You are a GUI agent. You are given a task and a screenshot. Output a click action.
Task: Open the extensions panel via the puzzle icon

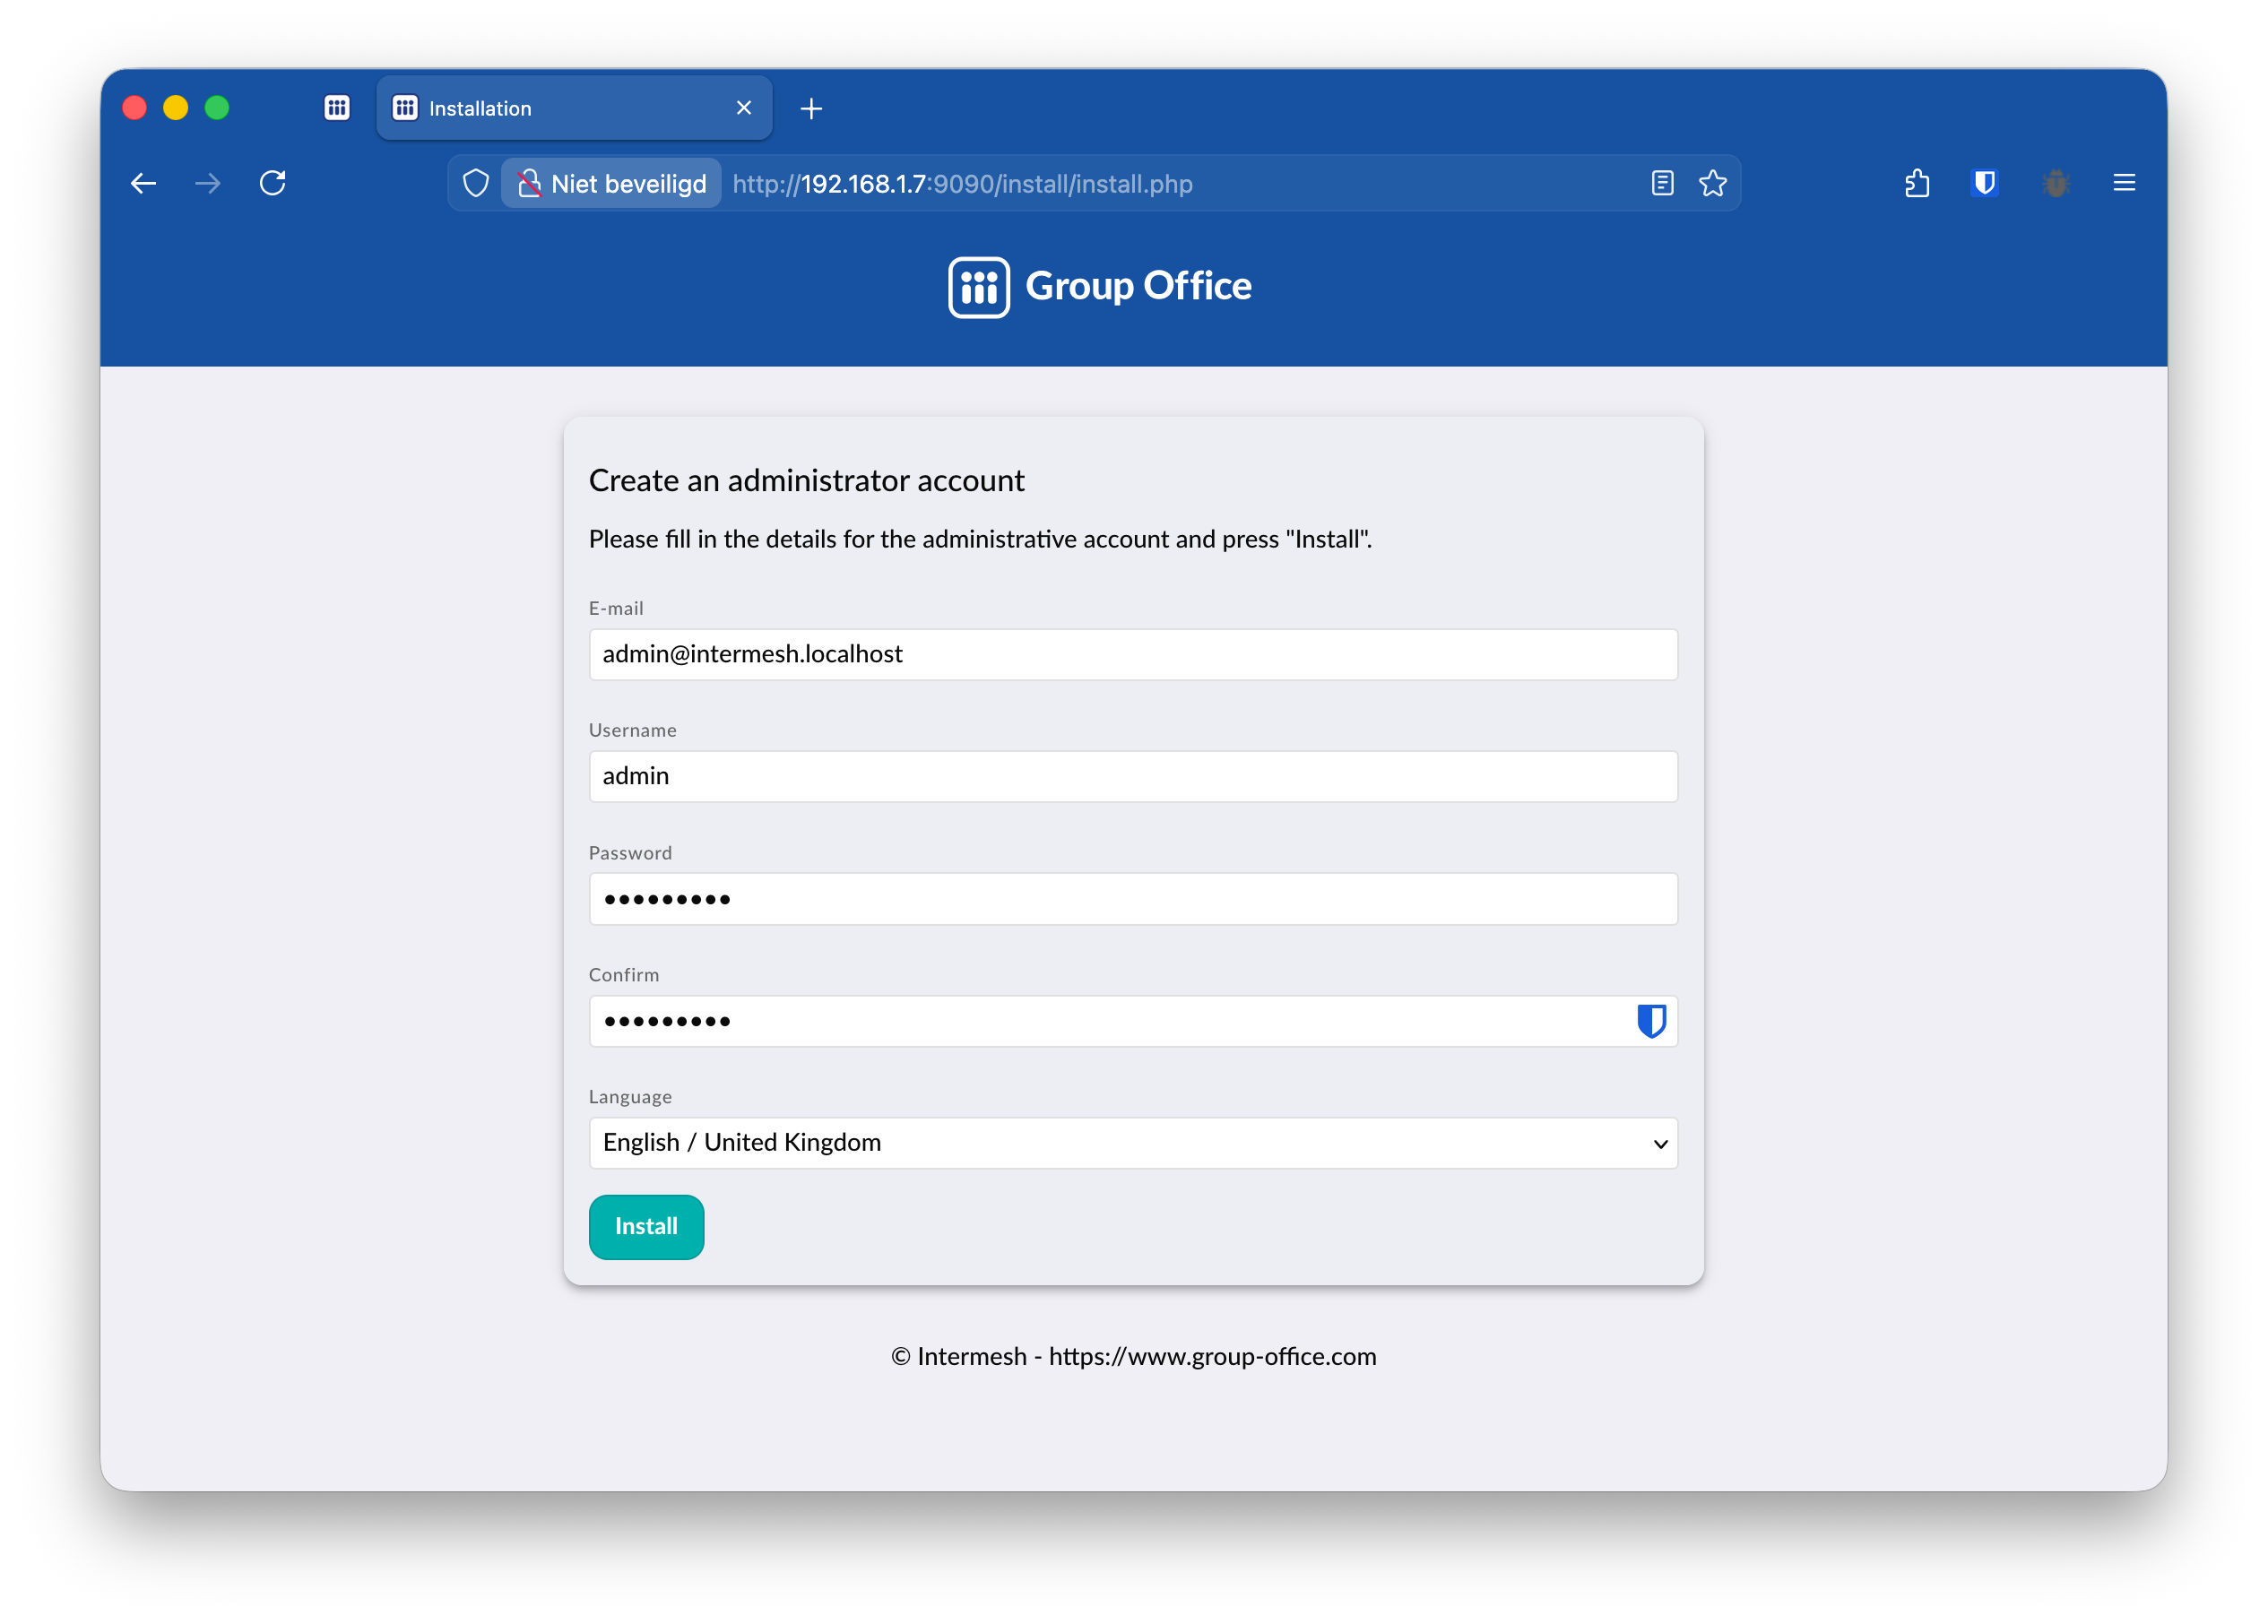[1917, 183]
